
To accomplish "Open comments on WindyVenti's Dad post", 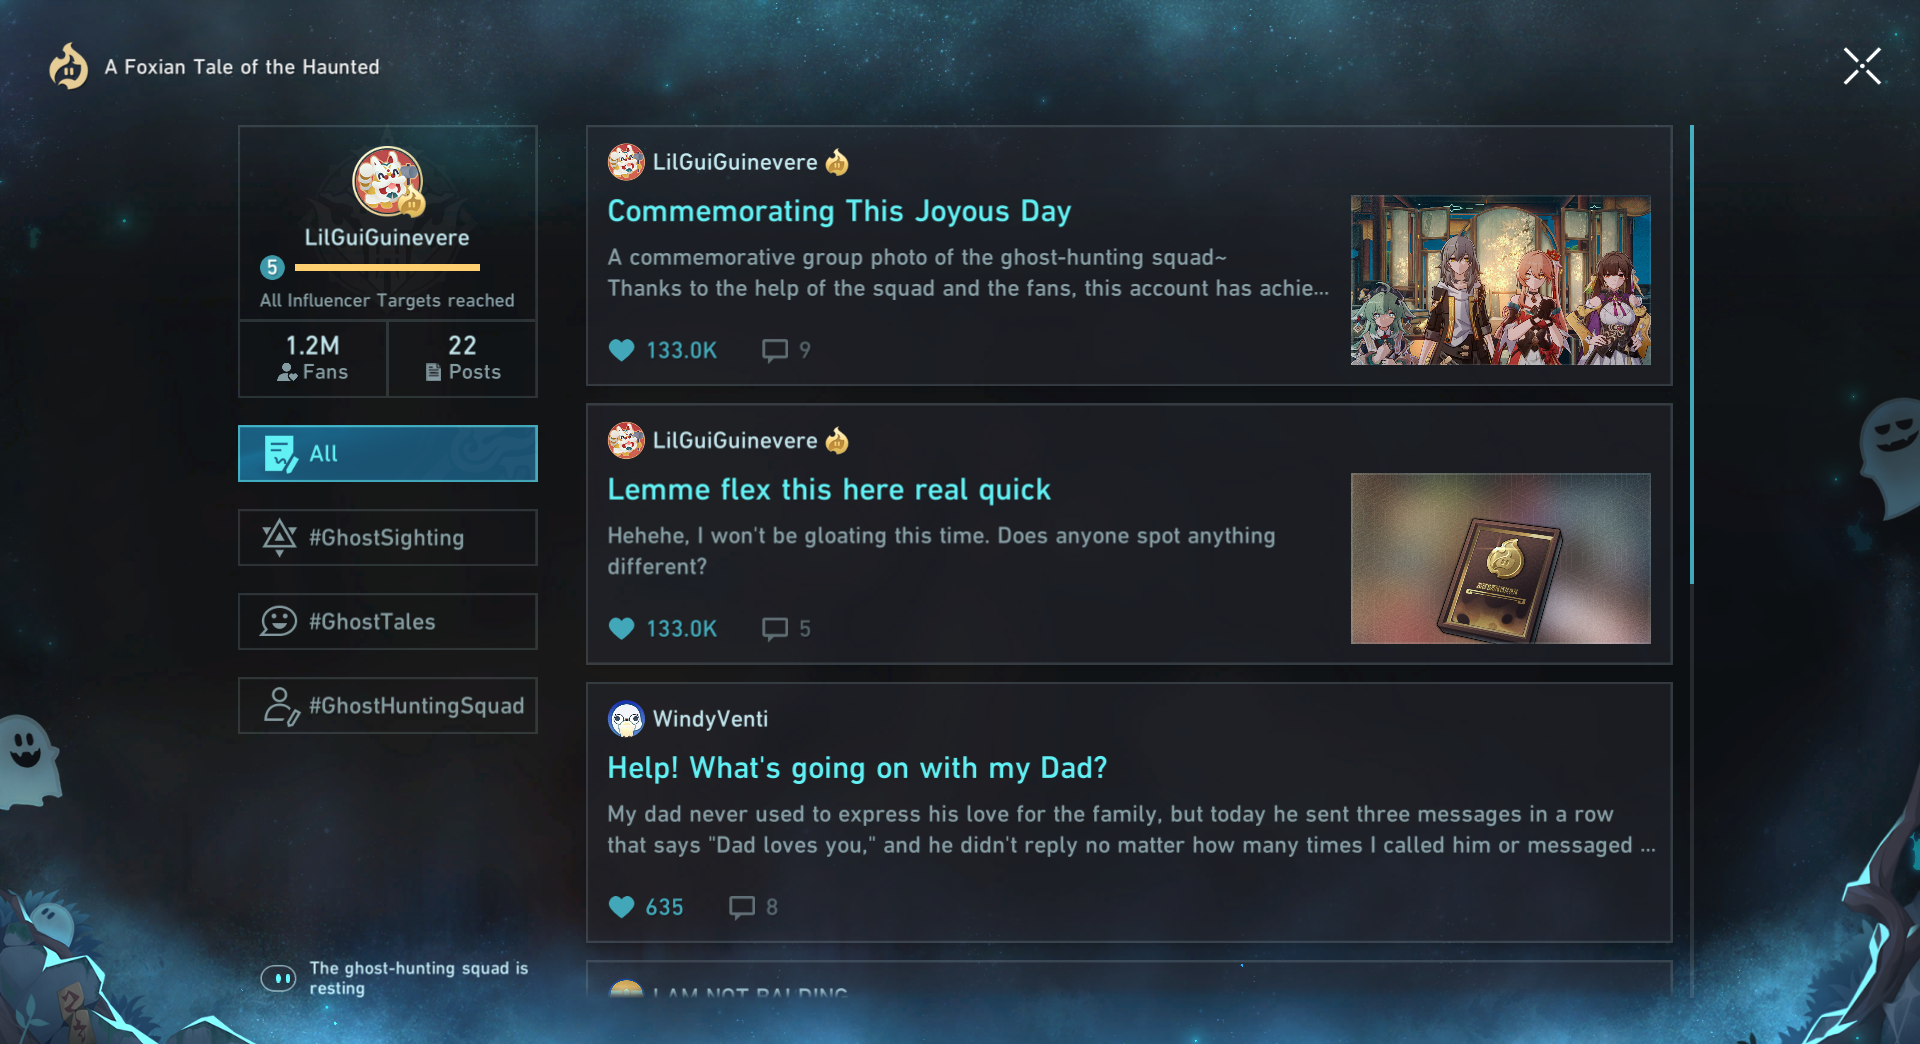I will click(741, 907).
